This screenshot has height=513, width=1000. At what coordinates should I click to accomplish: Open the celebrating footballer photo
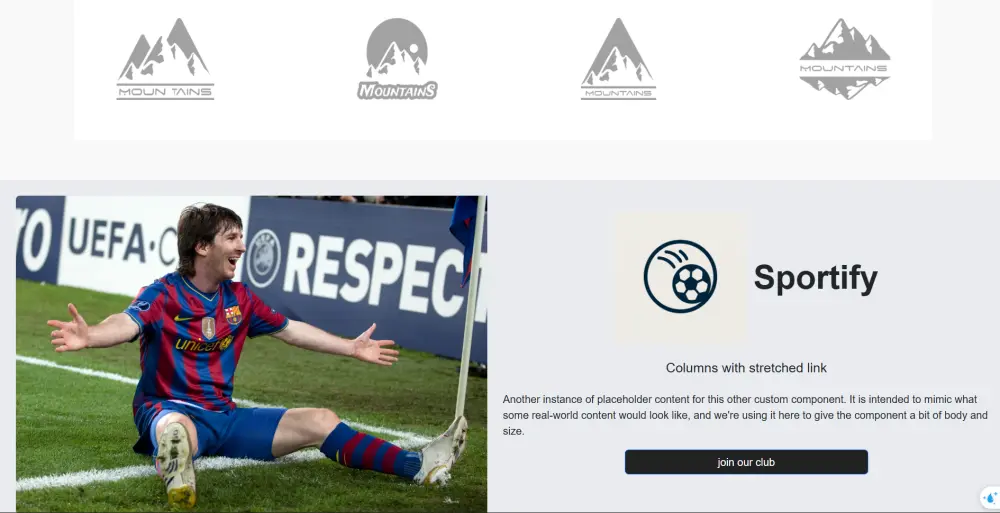(251, 353)
